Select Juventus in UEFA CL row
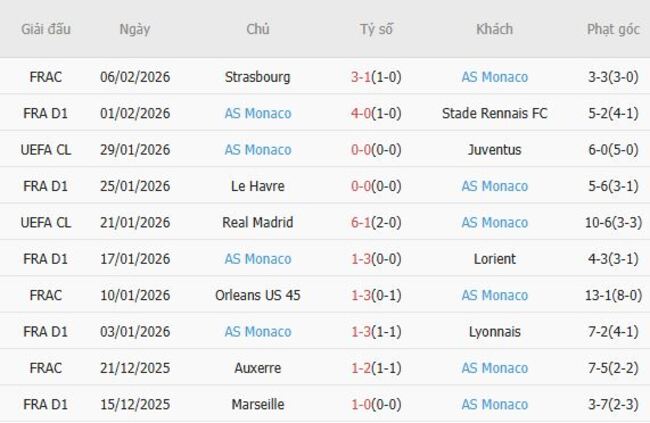This screenshot has height=423, width=650. [x=494, y=150]
